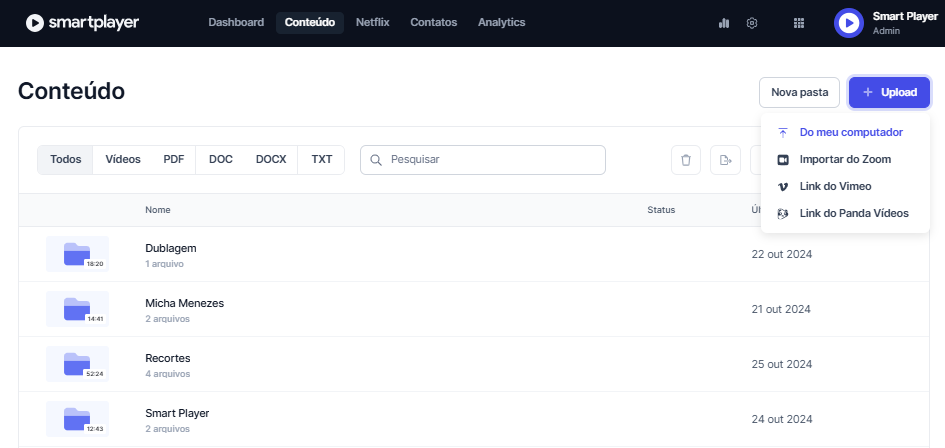Screen dimensions: 945x448
Task: Select the Todos filter tab
Action: [66, 160]
